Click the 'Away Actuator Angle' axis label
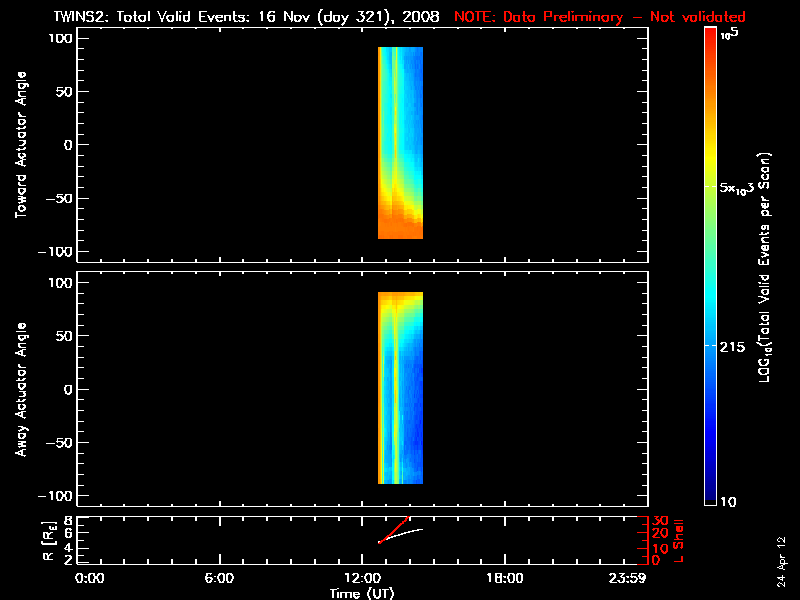The width and height of the screenshot is (800, 600). [x=21, y=389]
